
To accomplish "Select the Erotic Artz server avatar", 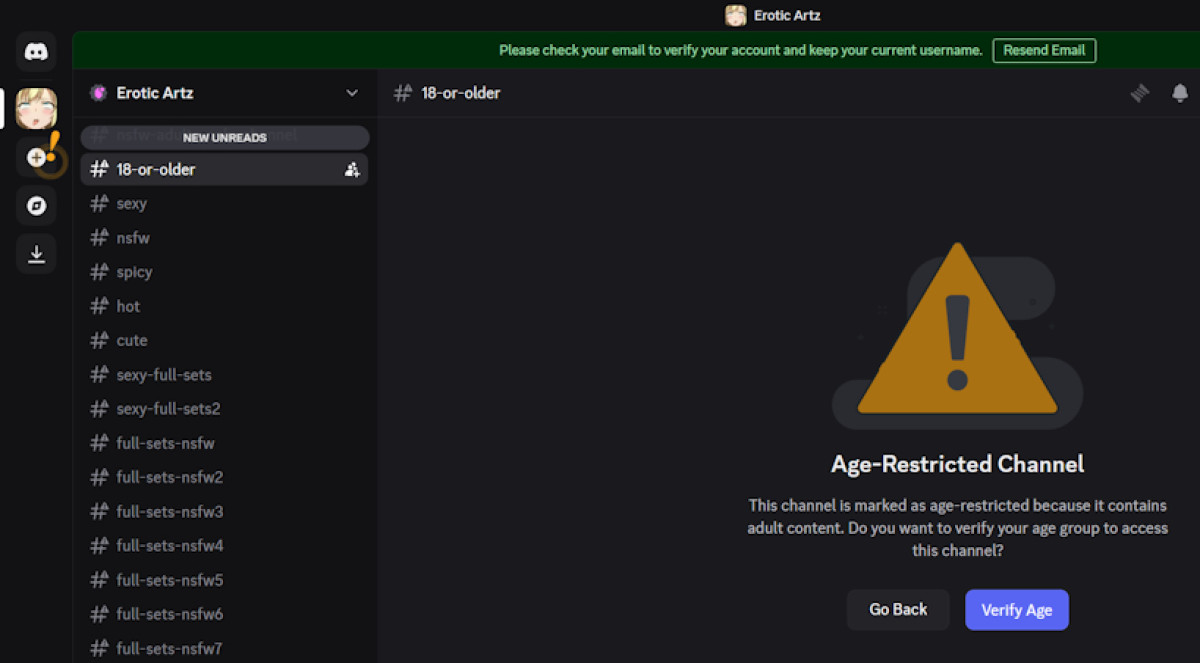I will tap(36, 108).
